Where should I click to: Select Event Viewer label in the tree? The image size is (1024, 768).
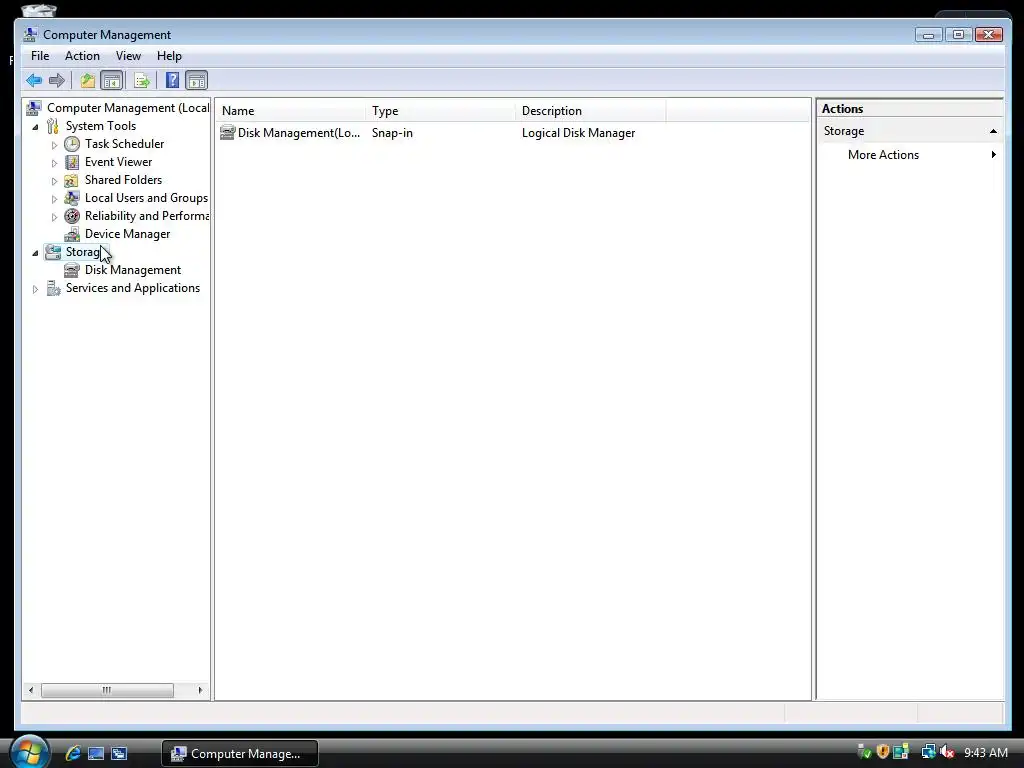pyautogui.click(x=118, y=162)
